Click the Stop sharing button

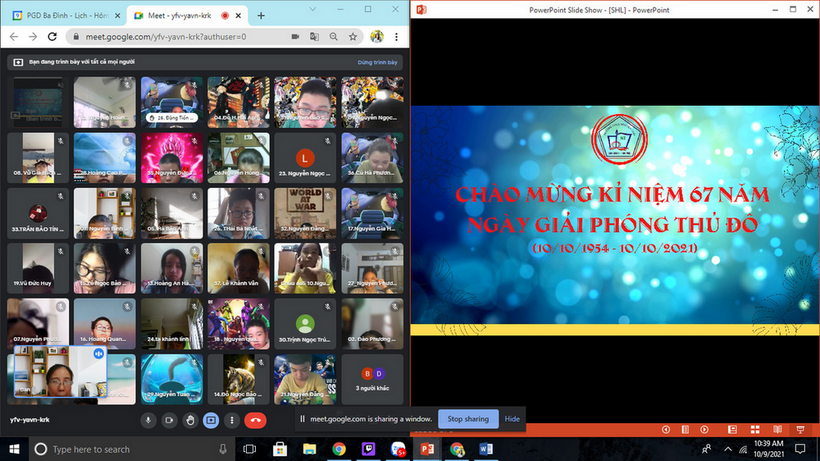[467, 419]
